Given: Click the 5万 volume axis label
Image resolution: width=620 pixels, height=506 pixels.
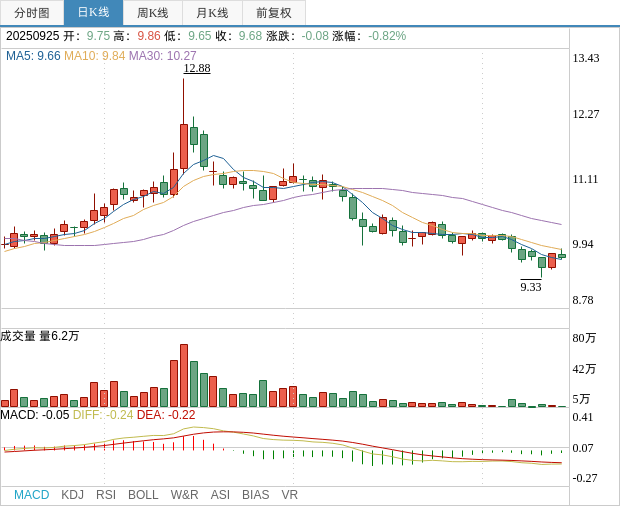Looking at the screenshot, I should pyautogui.click(x=581, y=399).
